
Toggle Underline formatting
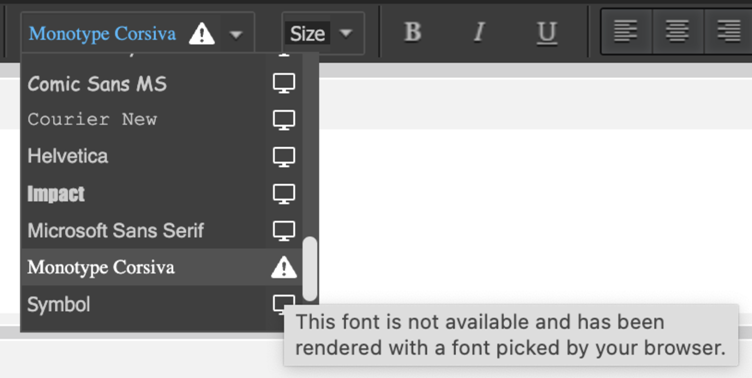coord(546,33)
